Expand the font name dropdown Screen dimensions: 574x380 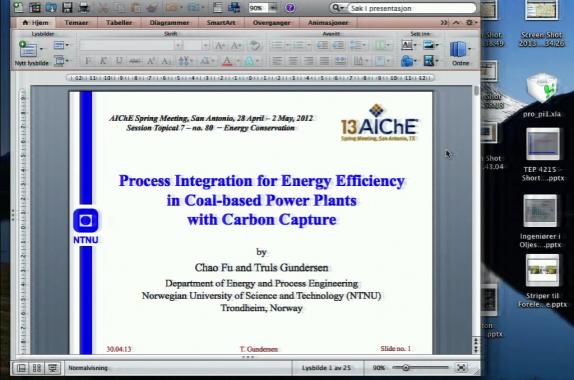178,45
